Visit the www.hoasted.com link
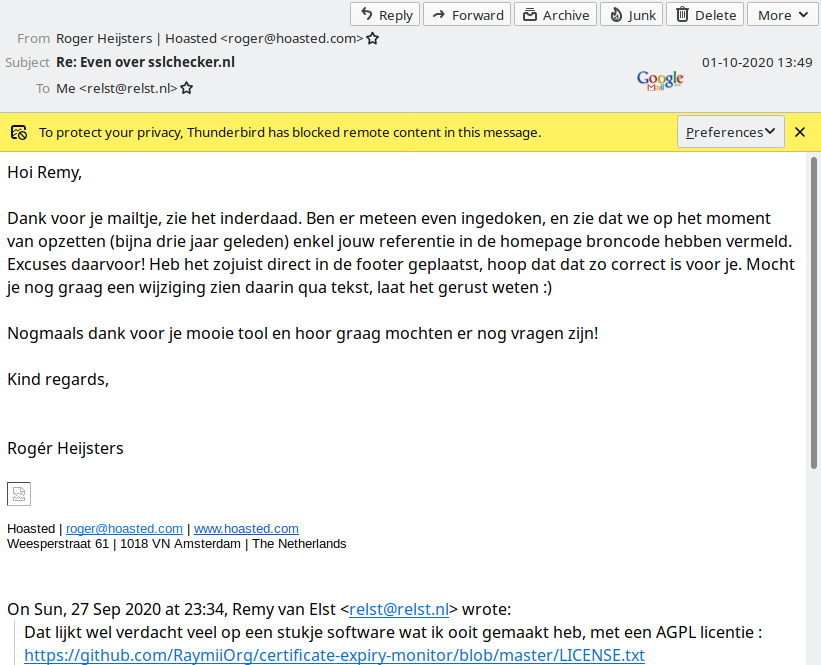The height and width of the screenshot is (665, 821). click(246, 528)
